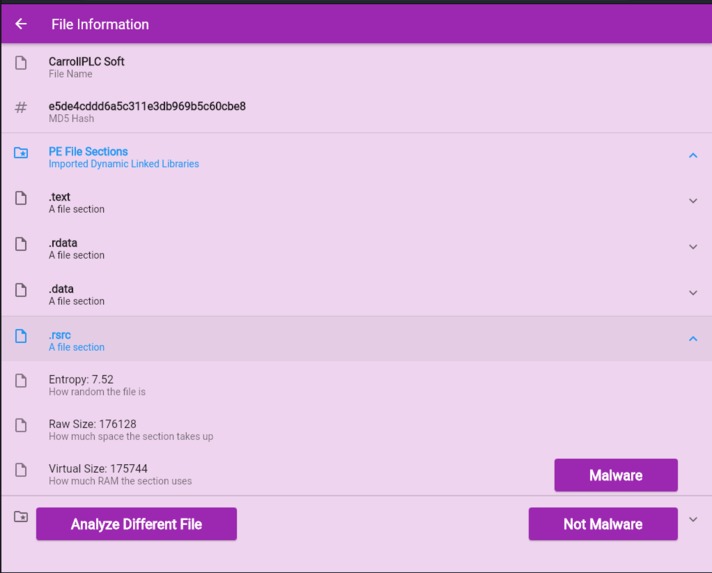Click the file icon beside .rdata section
The height and width of the screenshot is (573, 712).
(21, 244)
